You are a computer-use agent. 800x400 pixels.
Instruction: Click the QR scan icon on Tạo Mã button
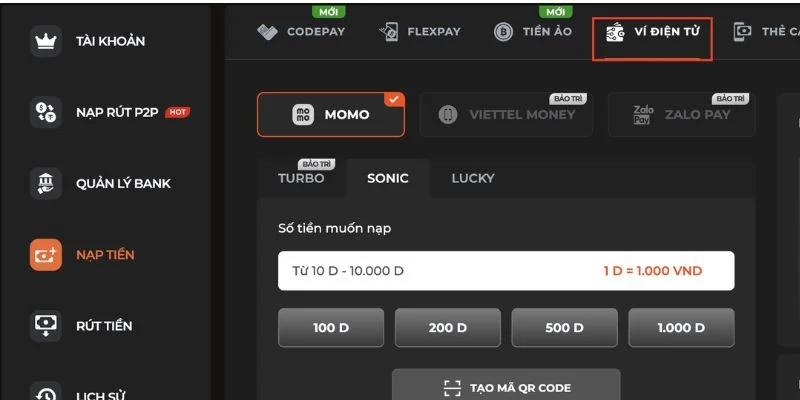pyautogui.click(x=452, y=388)
